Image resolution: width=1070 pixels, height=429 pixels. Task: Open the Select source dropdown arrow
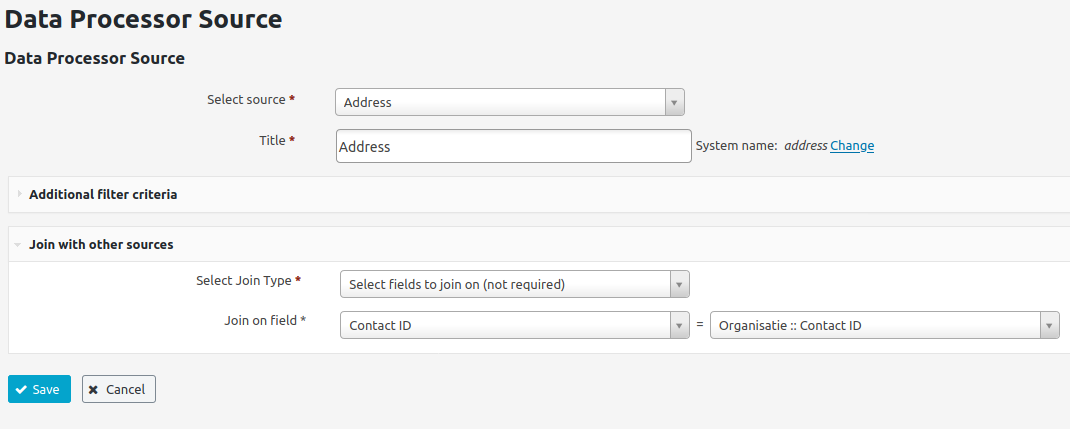674,102
